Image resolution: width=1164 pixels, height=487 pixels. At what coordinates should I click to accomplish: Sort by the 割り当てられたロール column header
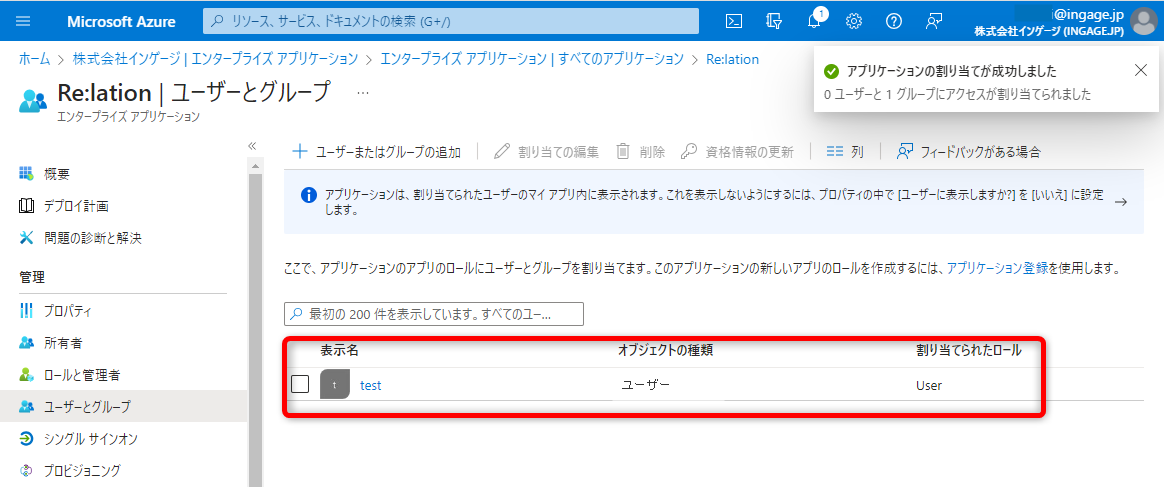click(x=969, y=350)
